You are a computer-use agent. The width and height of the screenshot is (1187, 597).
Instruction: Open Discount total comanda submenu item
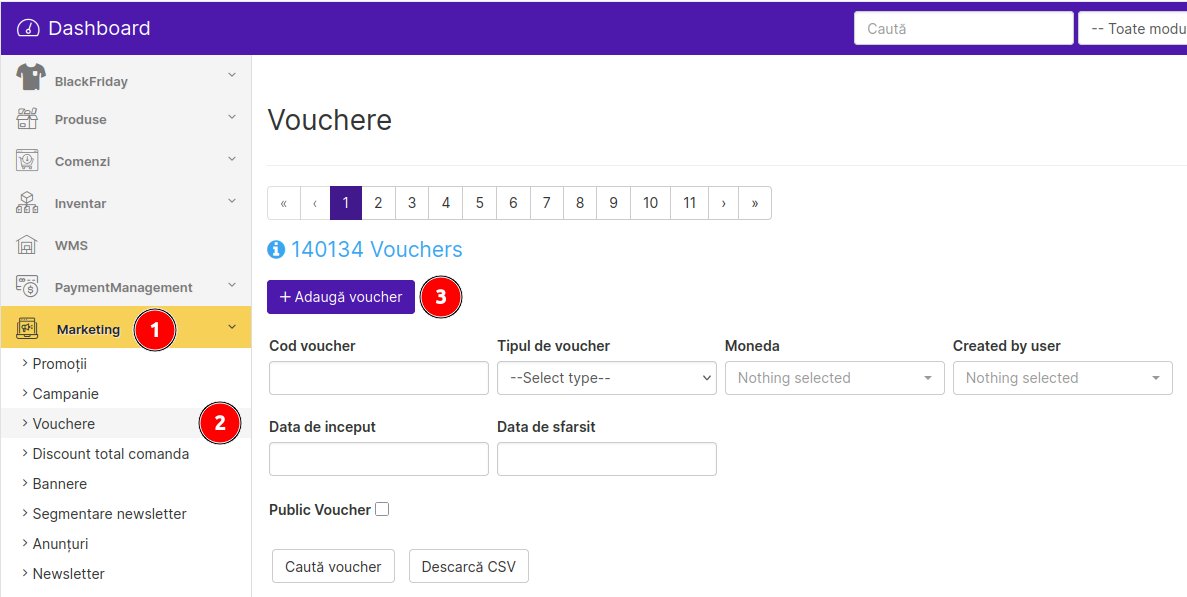(110, 454)
